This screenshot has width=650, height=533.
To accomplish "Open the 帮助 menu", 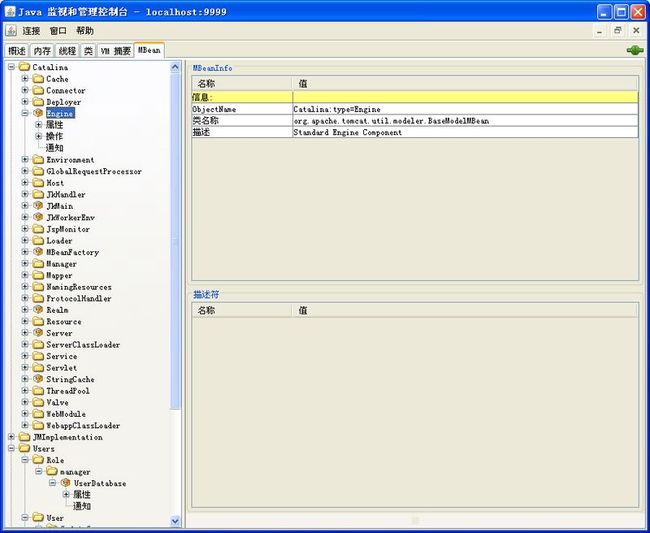I will (85, 31).
